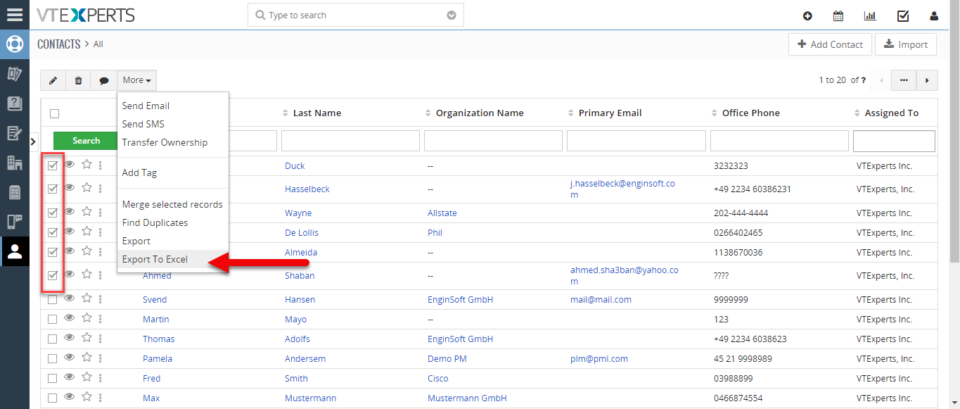This screenshot has height=409, width=960.
Task: Choose Transfer Ownership from More menu
Action: pyautogui.click(x=165, y=142)
